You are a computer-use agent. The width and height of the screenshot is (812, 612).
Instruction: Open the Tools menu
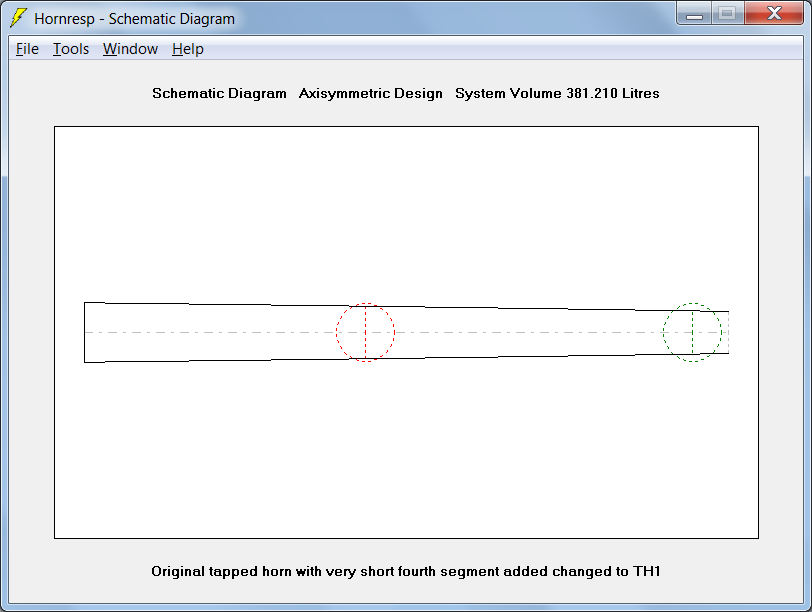click(x=71, y=49)
